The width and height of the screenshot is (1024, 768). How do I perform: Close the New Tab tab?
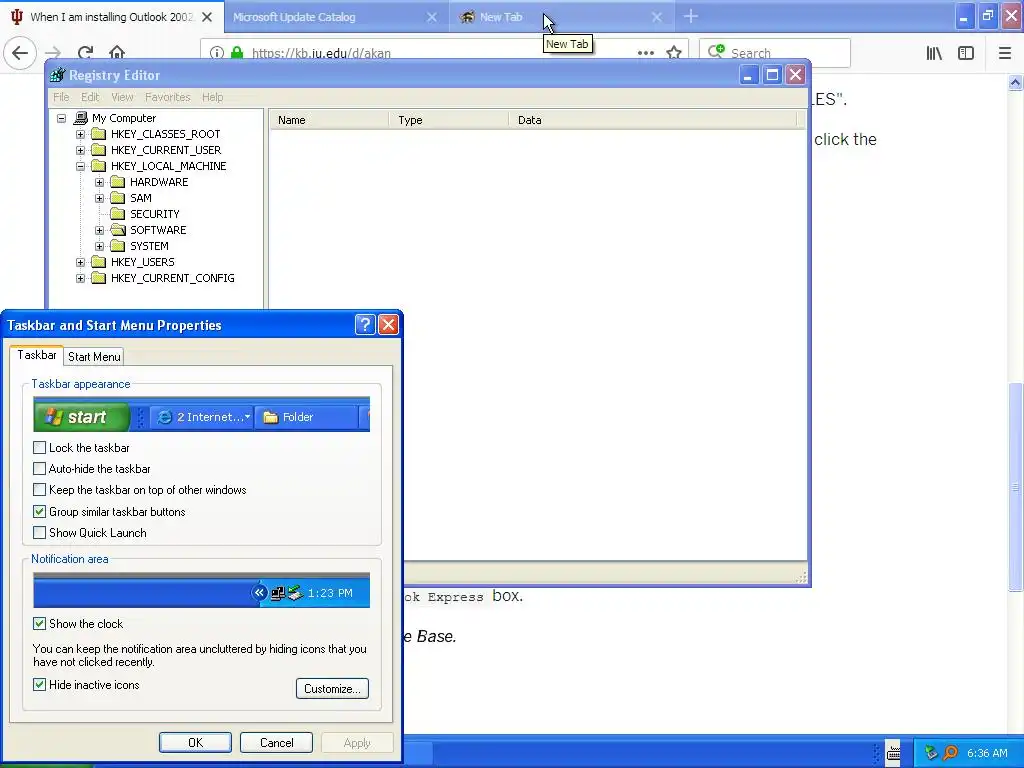pyautogui.click(x=657, y=17)
